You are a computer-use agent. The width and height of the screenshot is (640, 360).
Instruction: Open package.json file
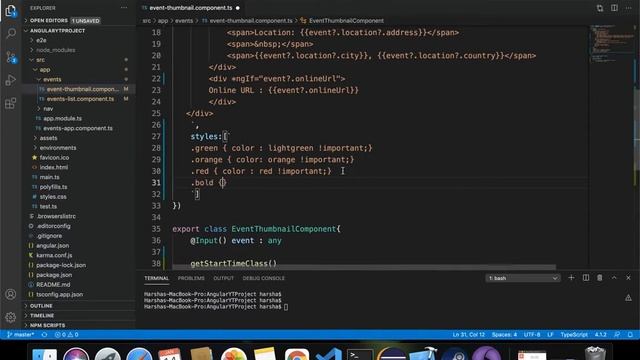tap(54, 275)
